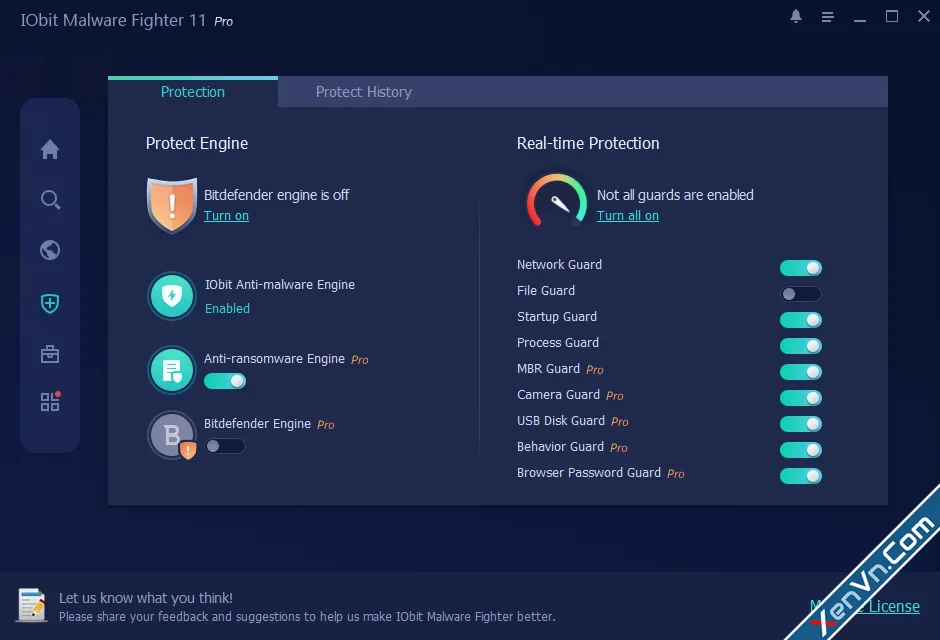This screenshot has width=940, height=640.
Task: Click the Turn all on link
Action: tap(628, 216)
